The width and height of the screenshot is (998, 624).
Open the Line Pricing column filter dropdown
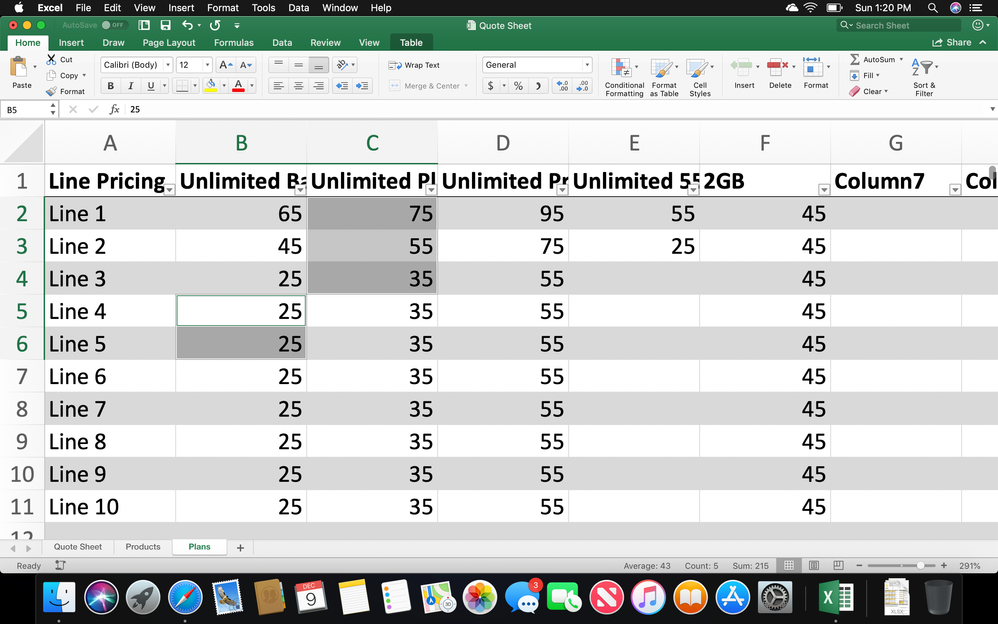[170, 190]
